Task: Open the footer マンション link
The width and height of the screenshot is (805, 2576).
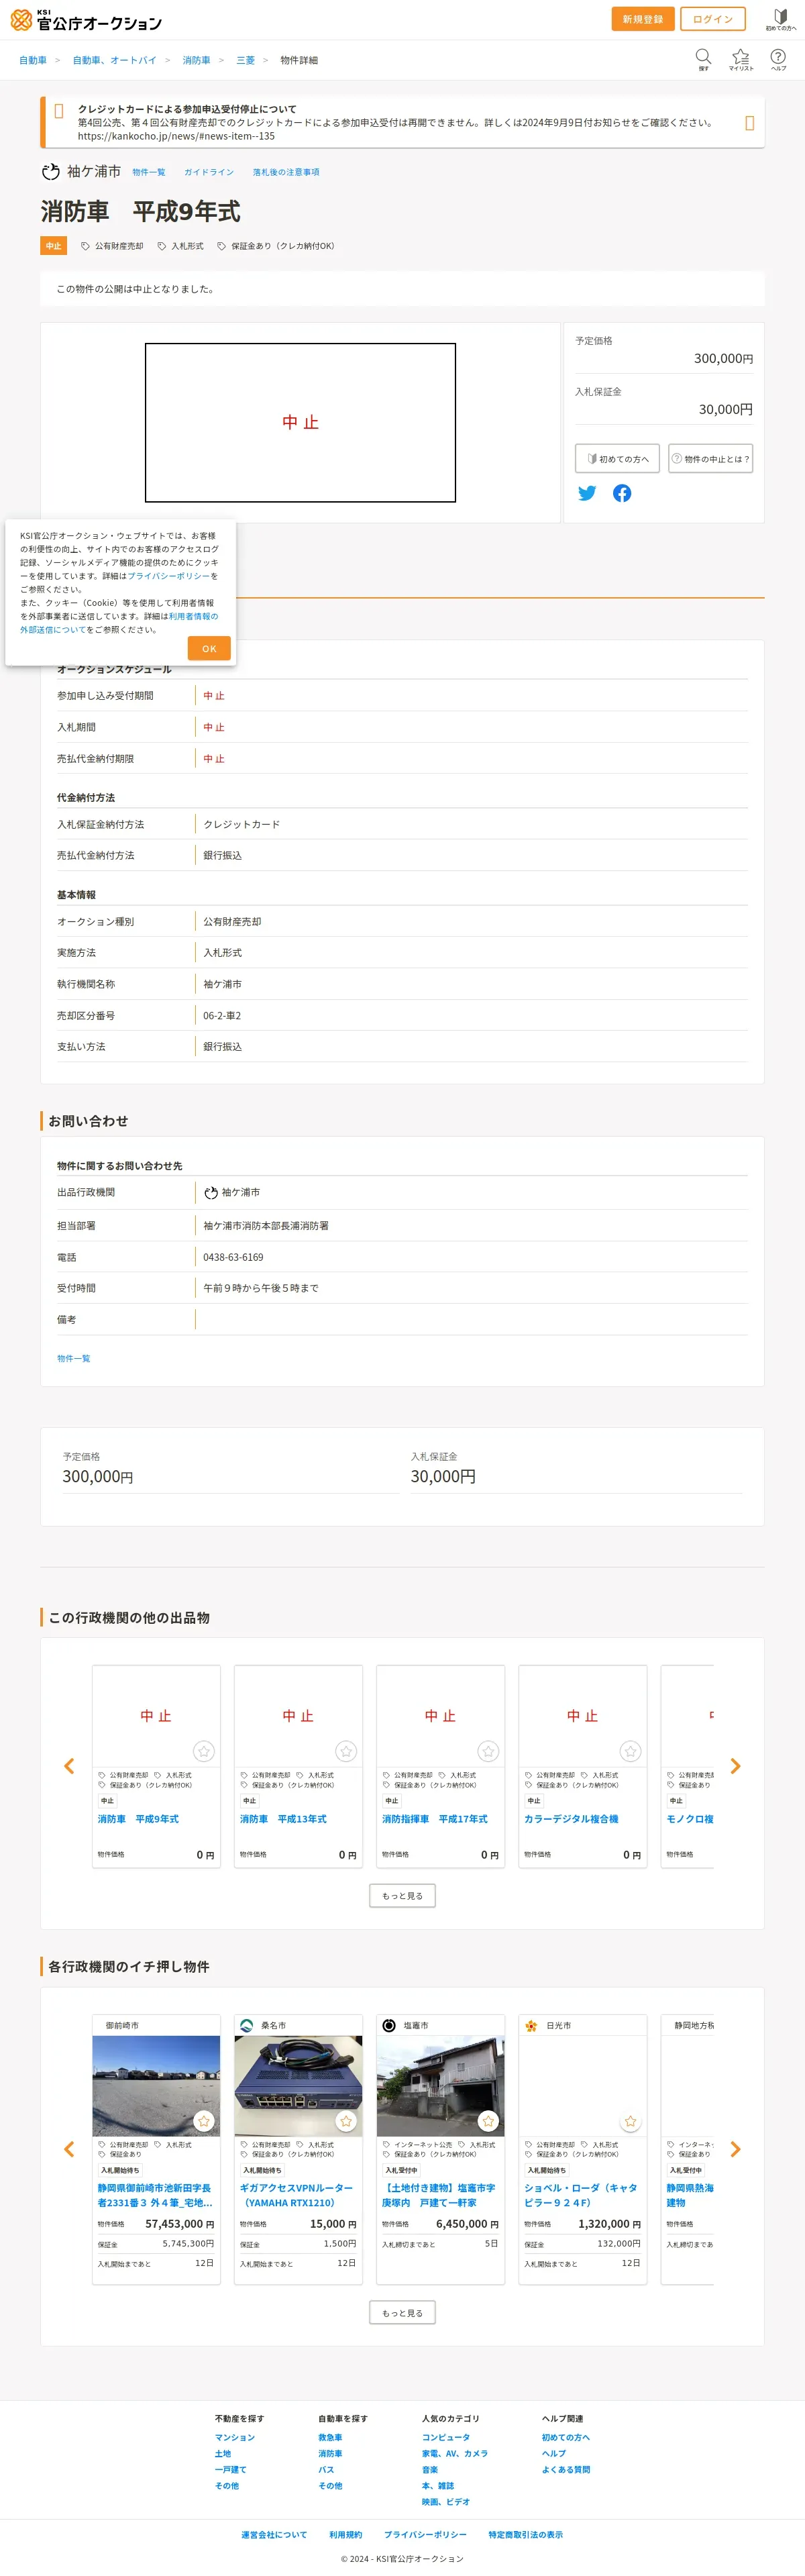Action: [235, 2437]
